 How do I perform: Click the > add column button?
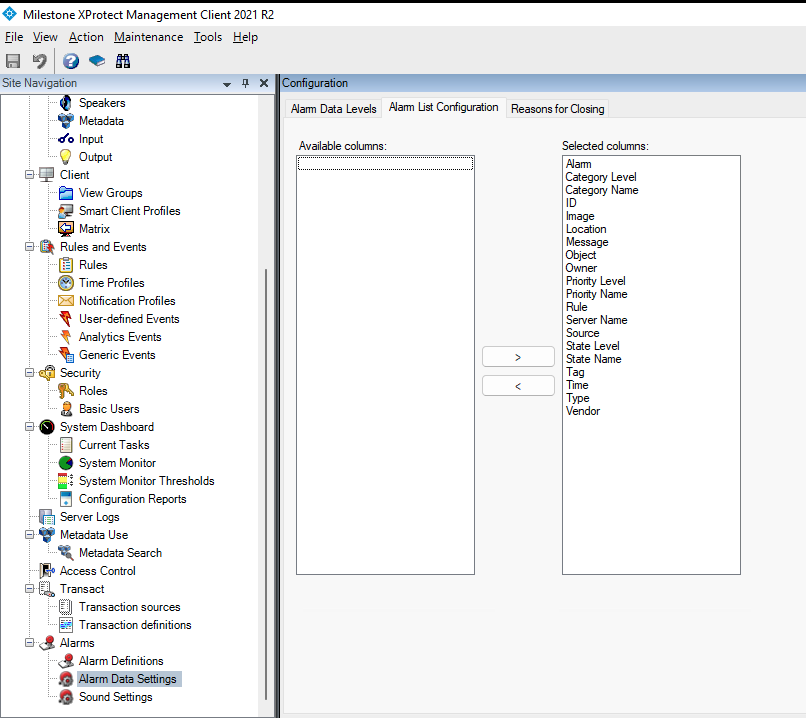click(x=518, y=357)
